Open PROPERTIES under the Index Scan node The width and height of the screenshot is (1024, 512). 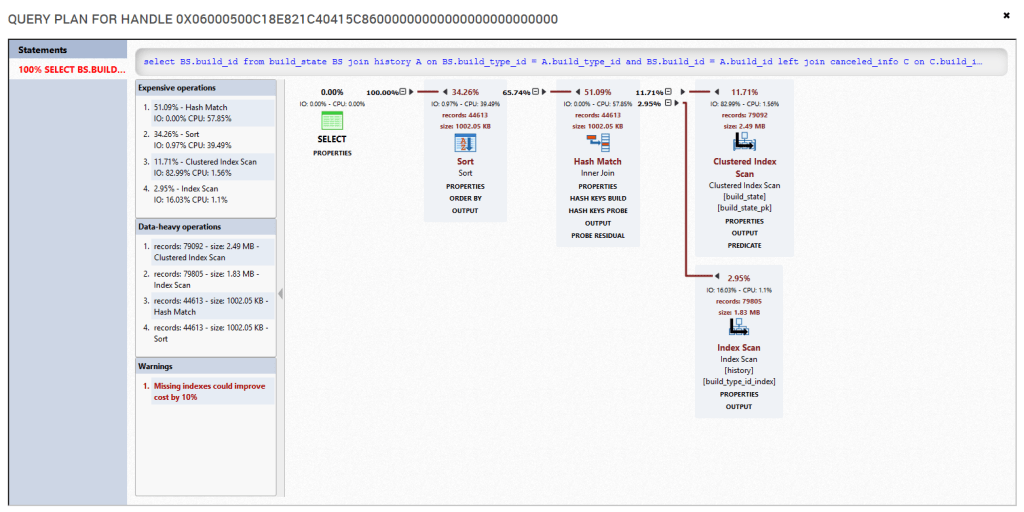(739, 394)
